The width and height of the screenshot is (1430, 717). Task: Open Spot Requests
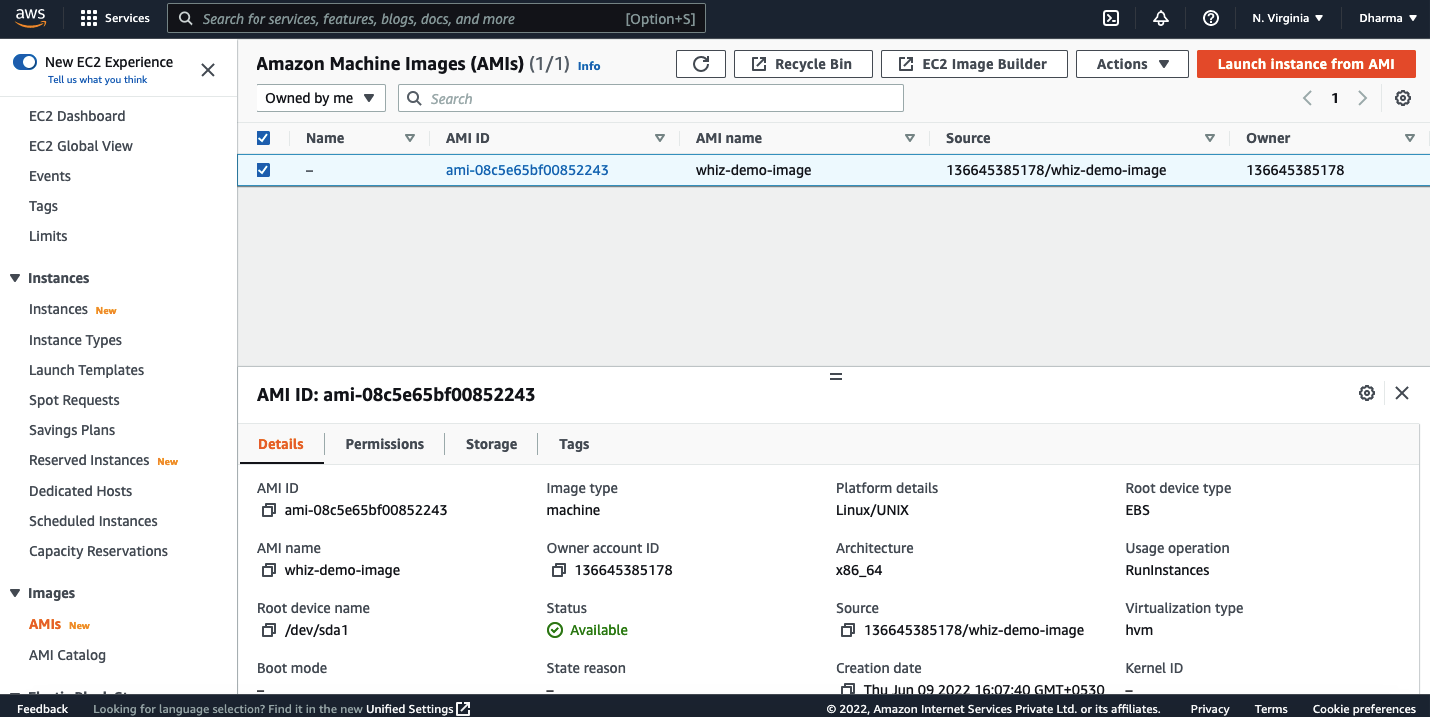click(74, 400)
